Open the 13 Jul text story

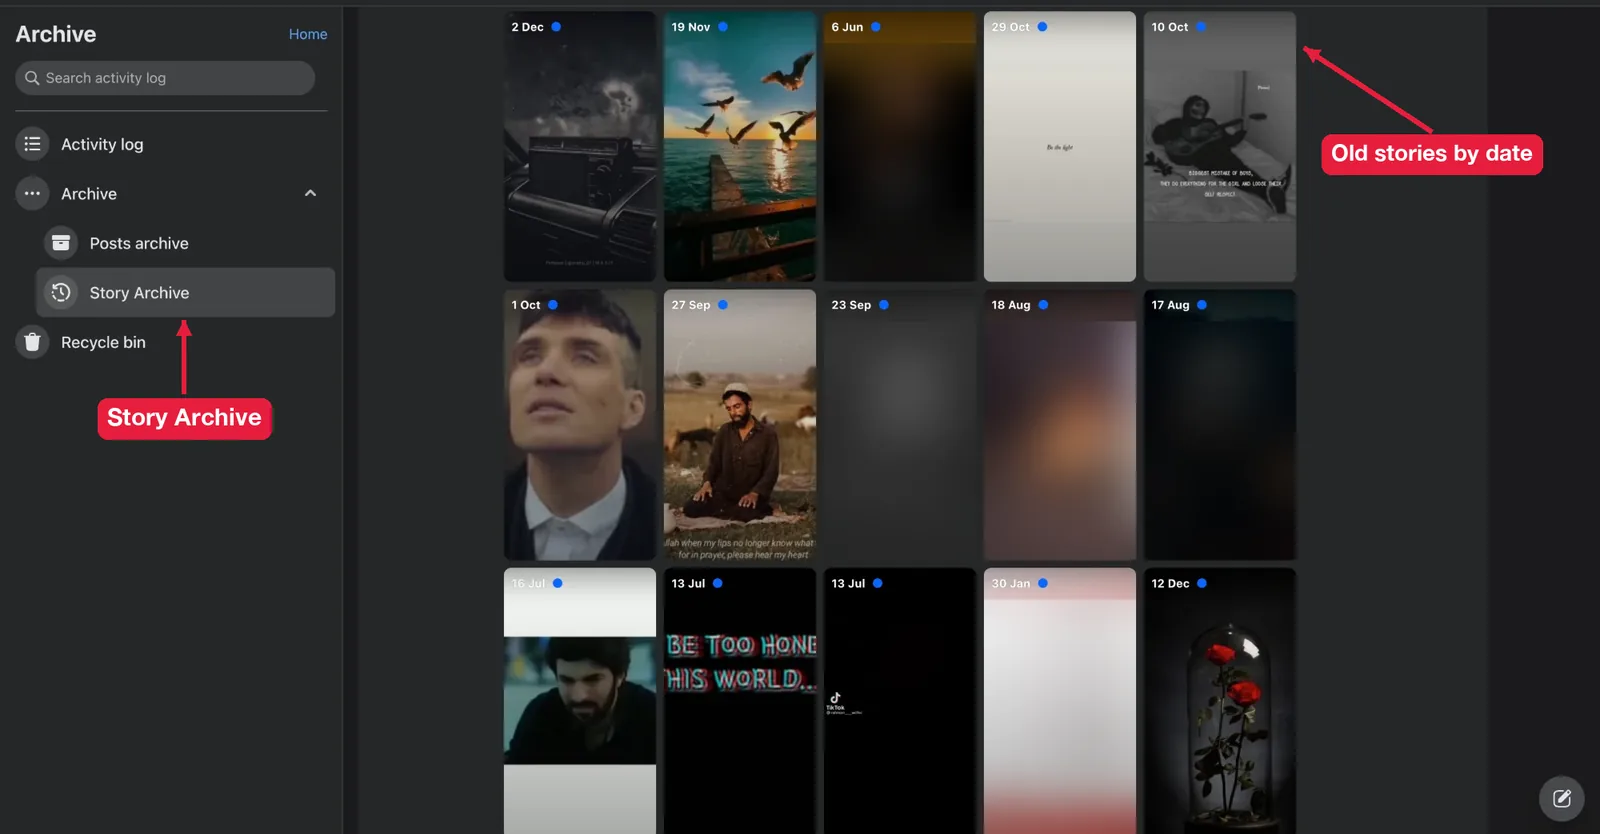point(740,701)
